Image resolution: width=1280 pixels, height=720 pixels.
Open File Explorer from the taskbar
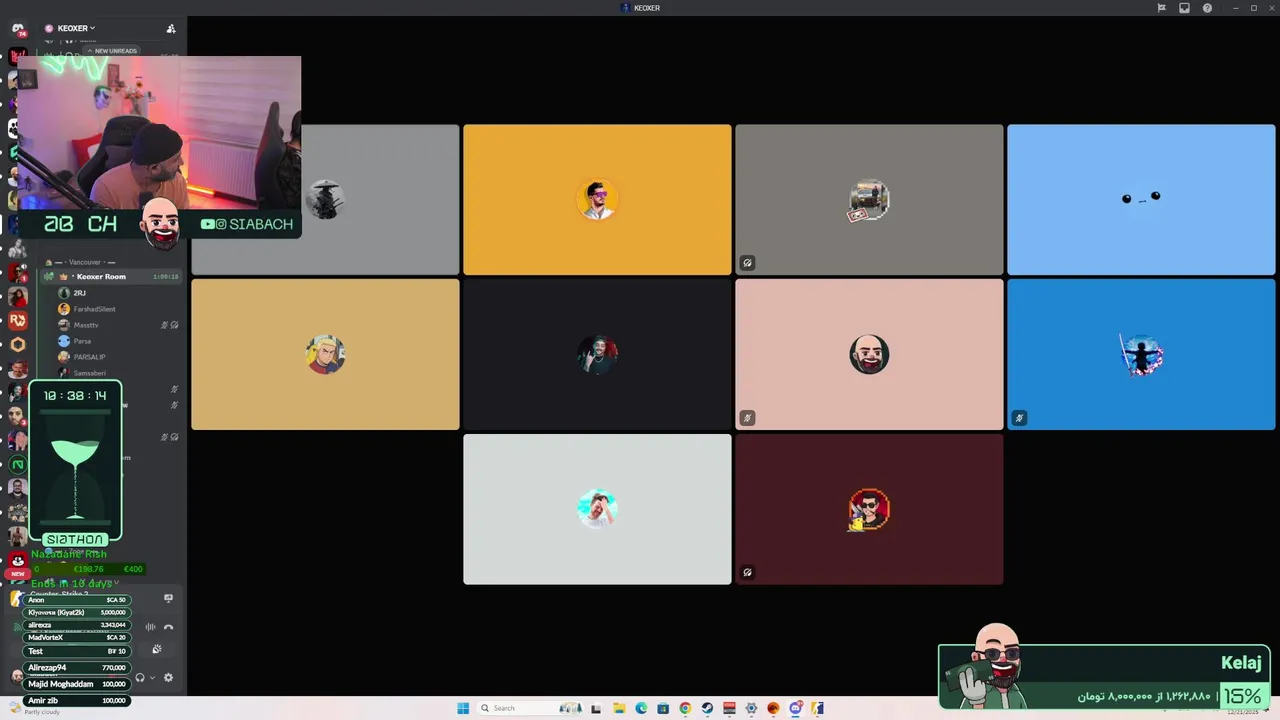pyautogui.click(x=619, y=708)
